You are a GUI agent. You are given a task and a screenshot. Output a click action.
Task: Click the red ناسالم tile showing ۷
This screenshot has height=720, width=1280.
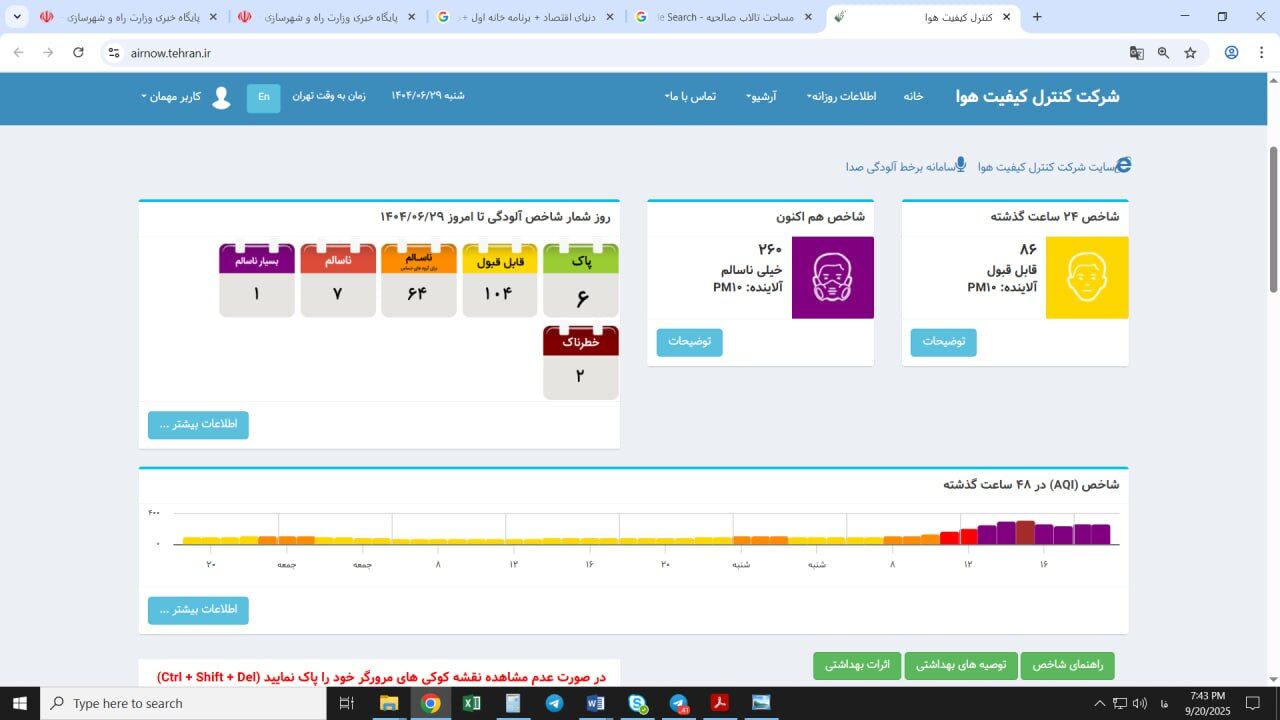[338, 280]
